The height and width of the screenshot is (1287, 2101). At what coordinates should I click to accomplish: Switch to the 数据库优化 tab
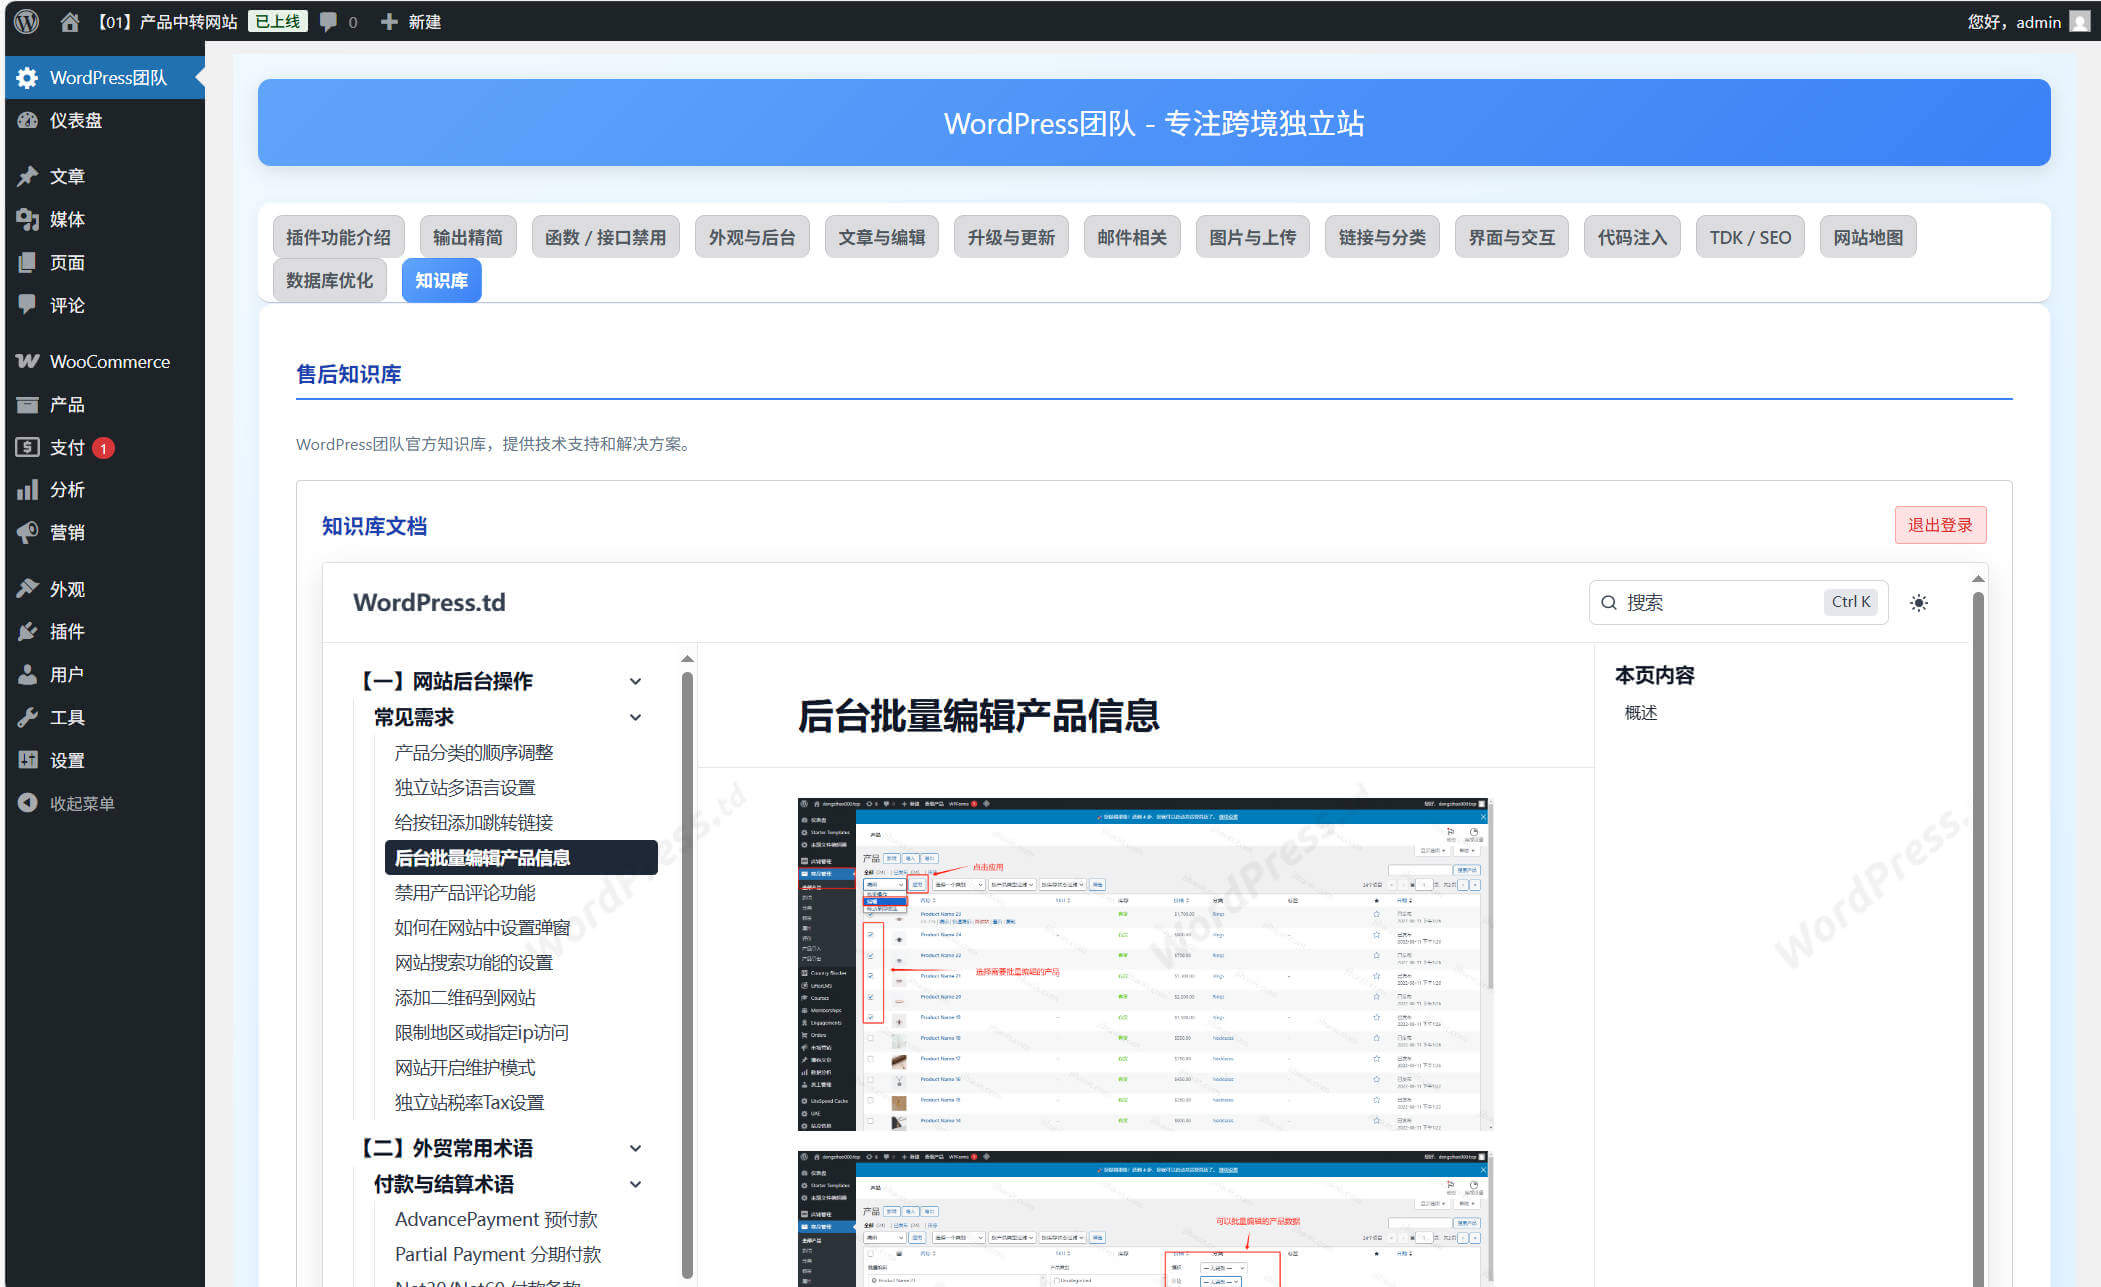[329, 280]
